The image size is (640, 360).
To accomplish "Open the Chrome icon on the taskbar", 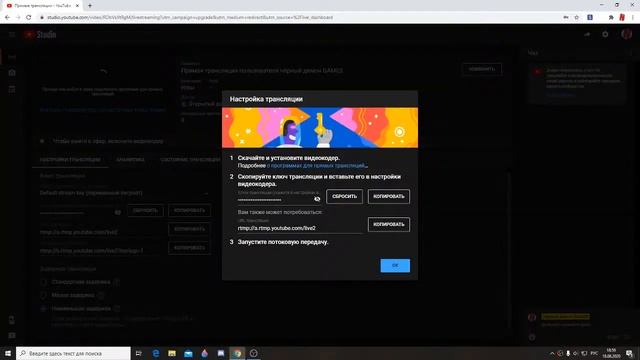I will coord(237,353).
